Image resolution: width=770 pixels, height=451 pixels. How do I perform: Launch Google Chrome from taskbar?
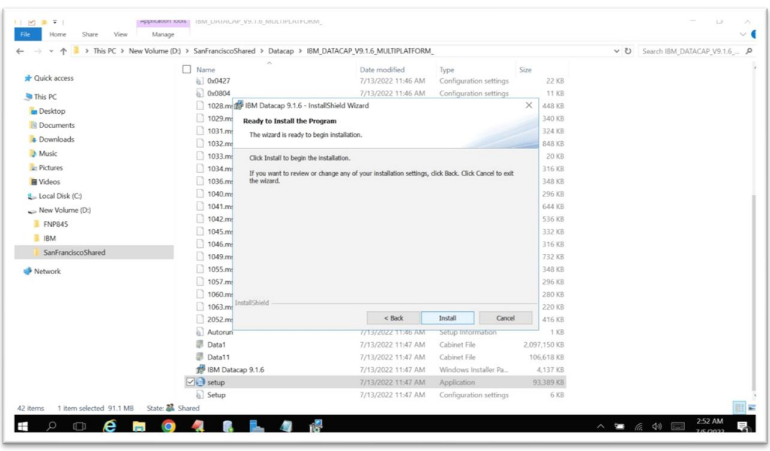[x=168, y=425]
